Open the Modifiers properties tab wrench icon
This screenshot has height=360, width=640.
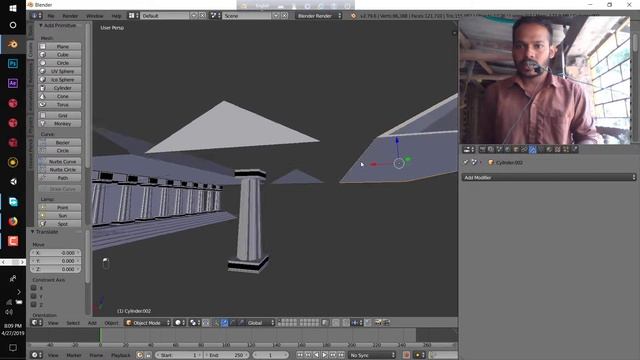532,150
